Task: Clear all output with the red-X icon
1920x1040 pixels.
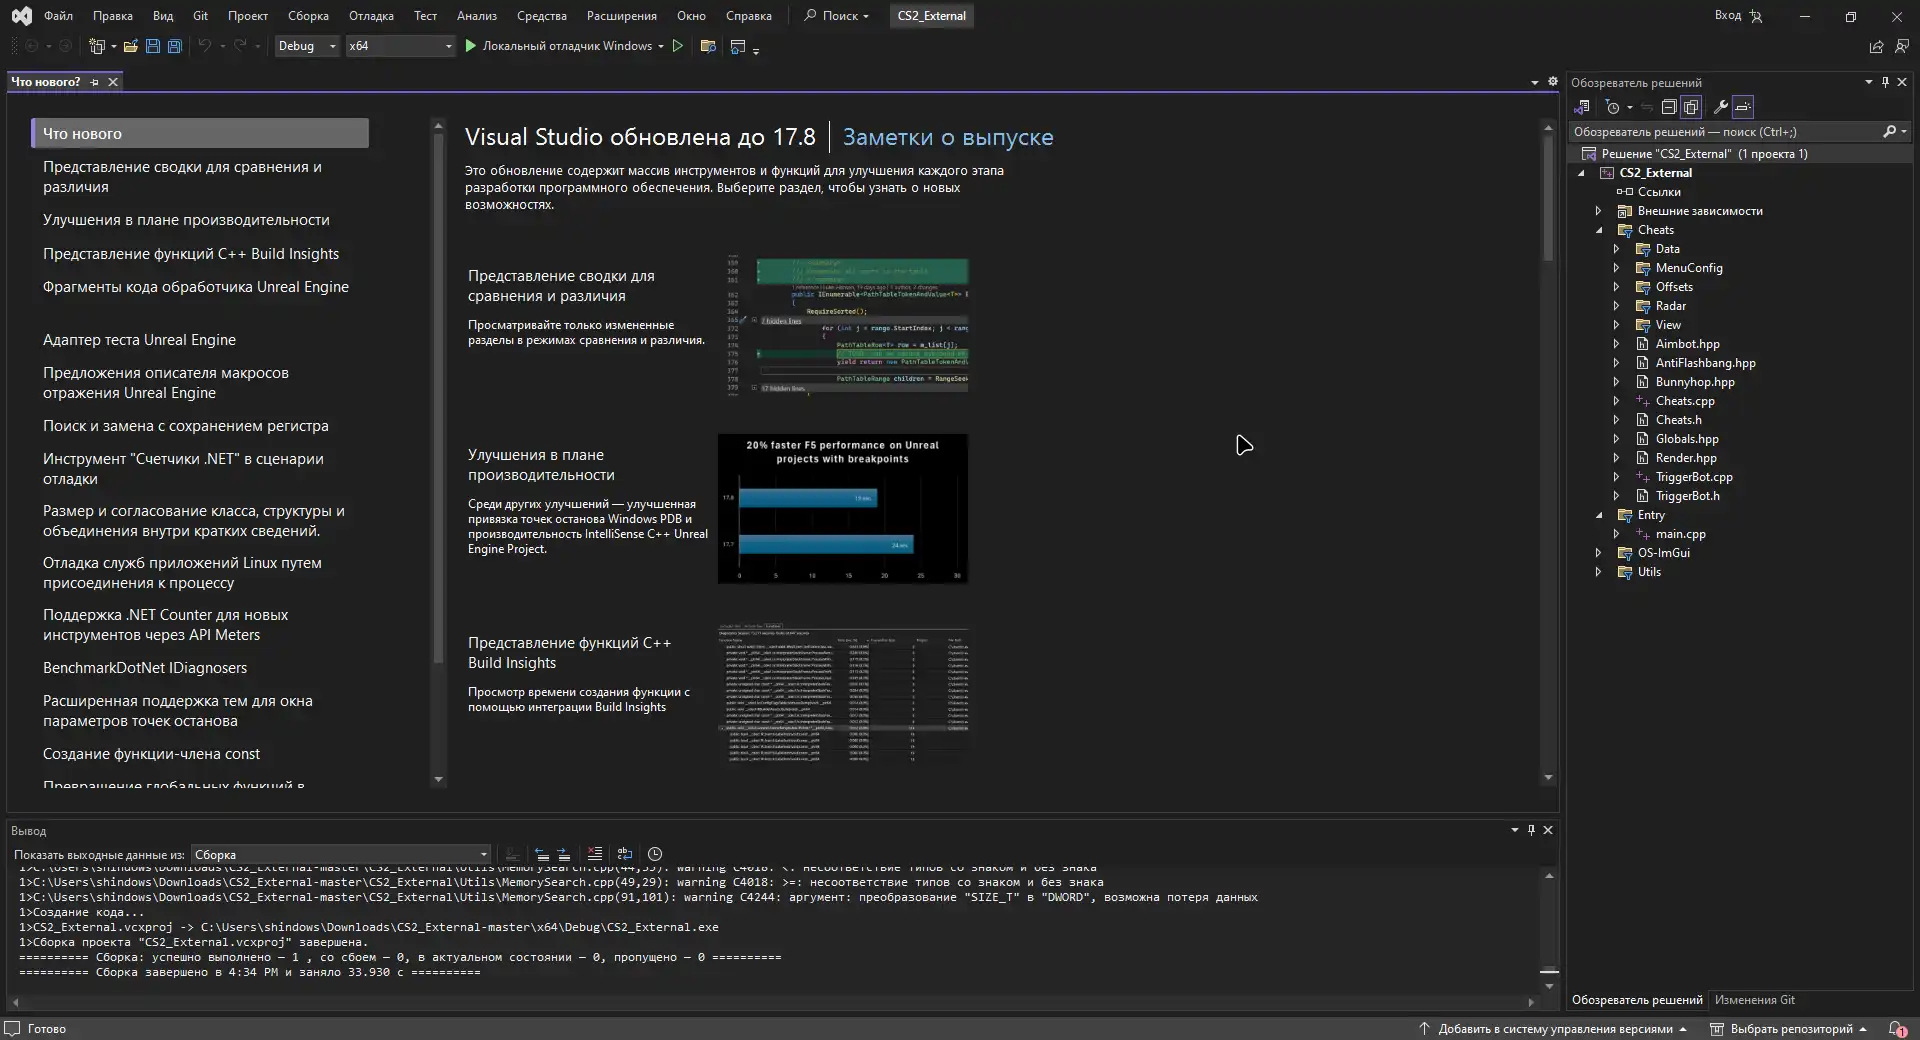Action: pos(595,854)
